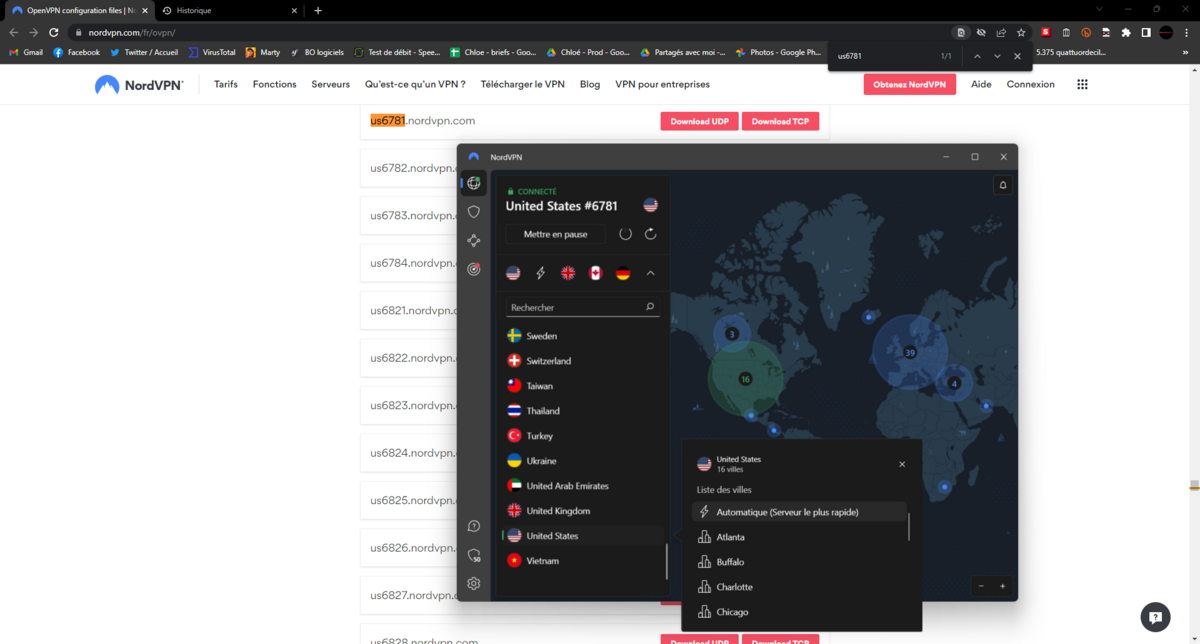Viewport: 1200px width, 644px height.
Task: Open a new browser tab
Action: click(x=318, y=10)
